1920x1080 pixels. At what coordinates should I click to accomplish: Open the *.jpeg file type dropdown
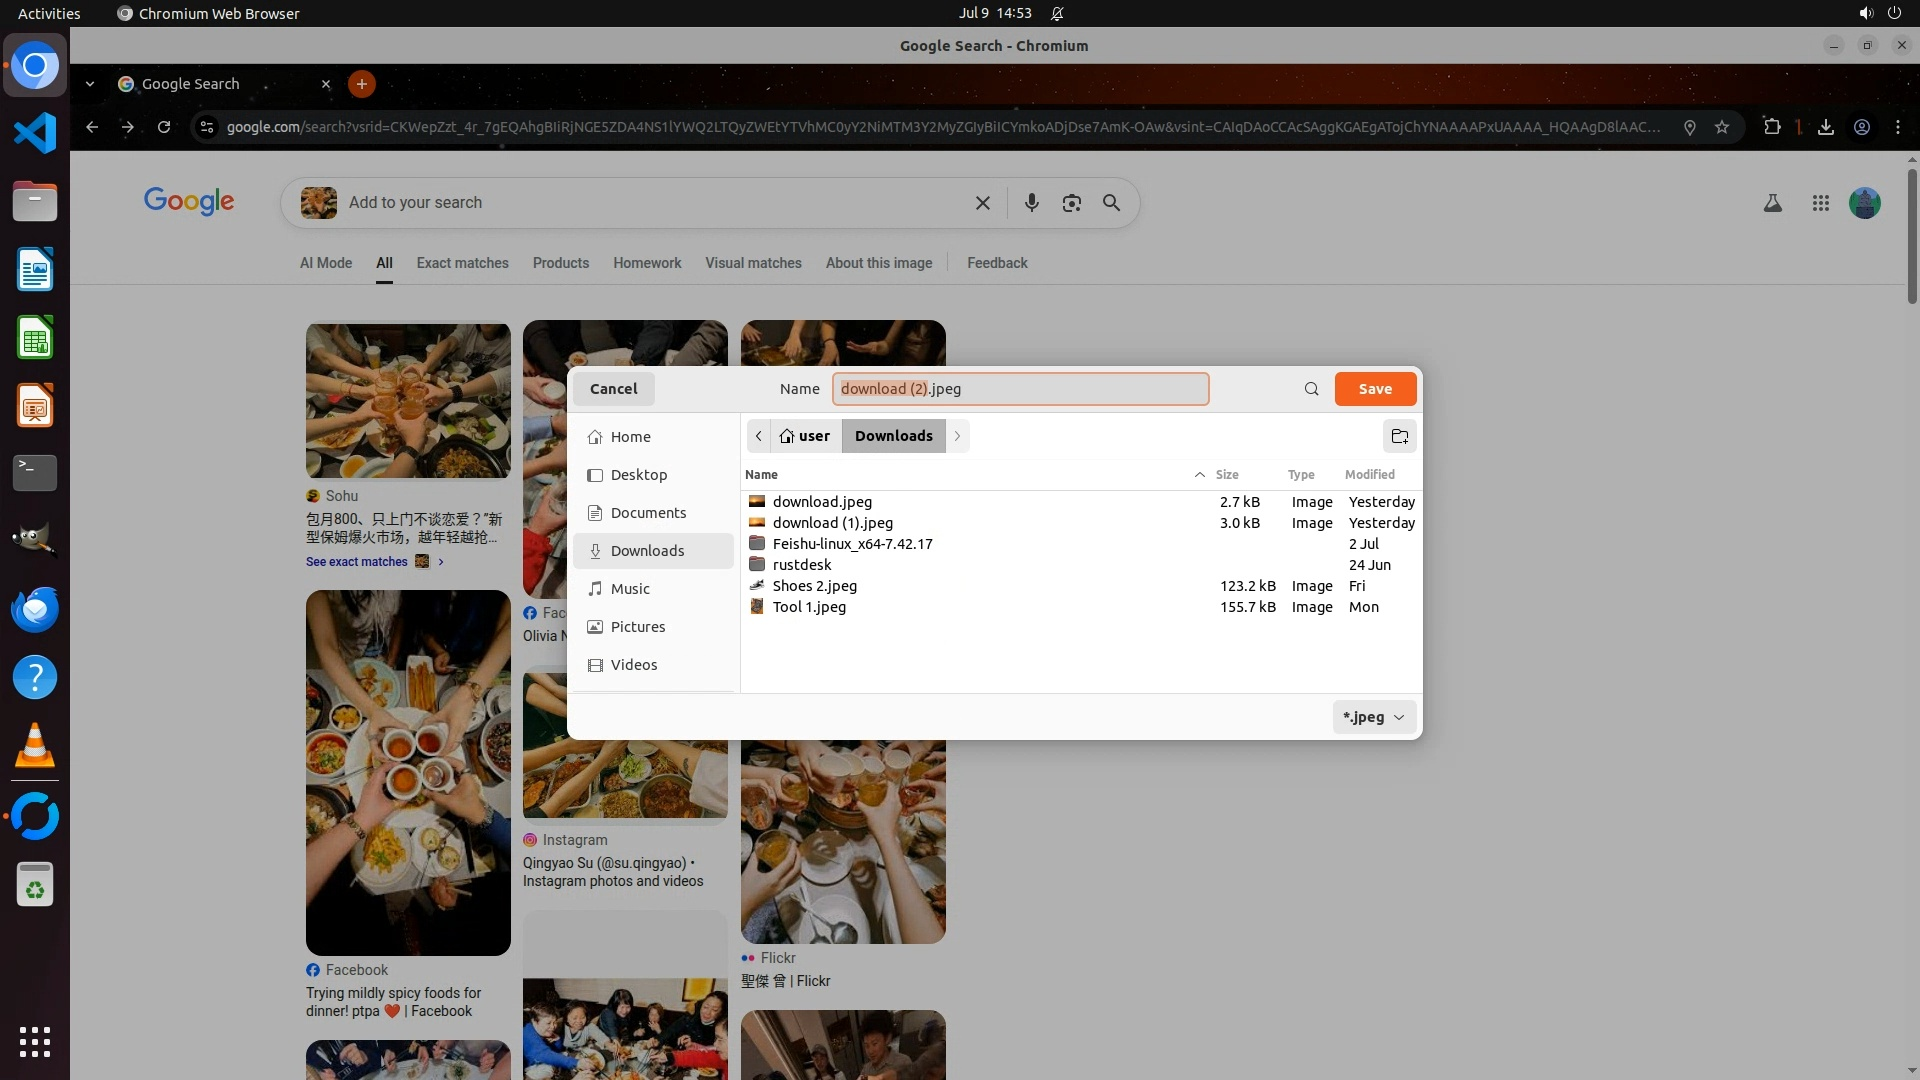pos(1373,717)
